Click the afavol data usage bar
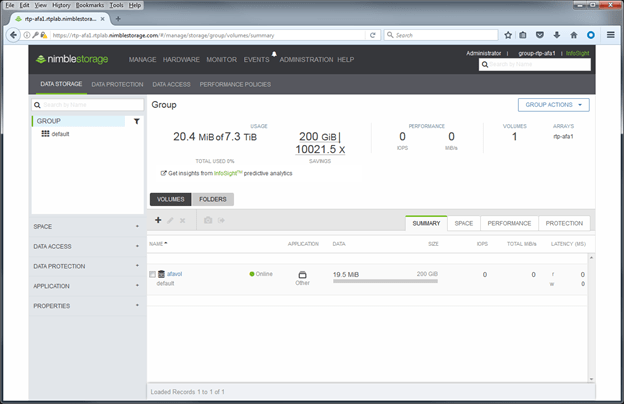 point(385,281)
